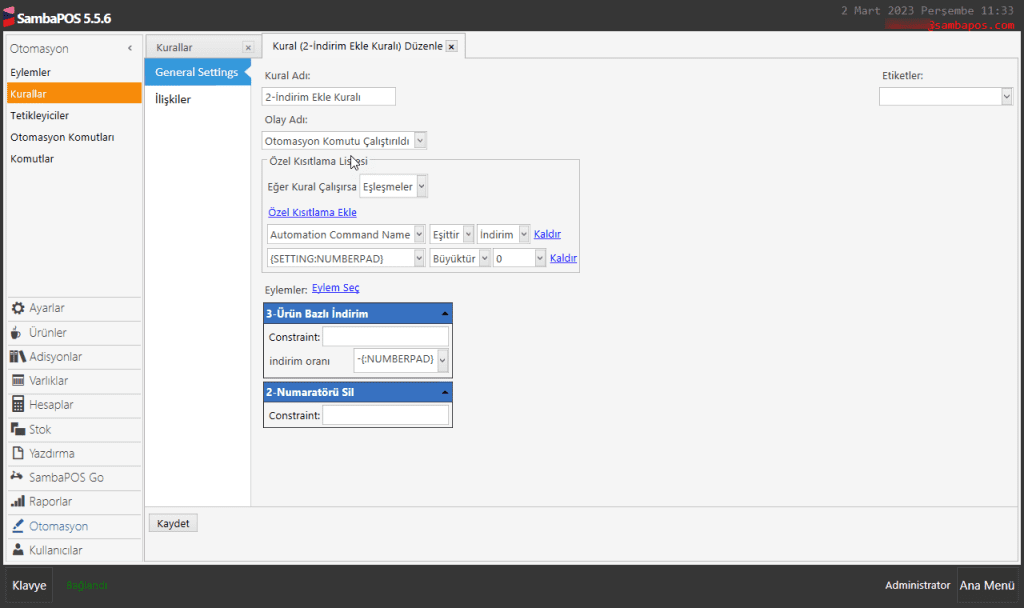
Task: Click the Kural Adı text field
Action: tap(329, 97)
